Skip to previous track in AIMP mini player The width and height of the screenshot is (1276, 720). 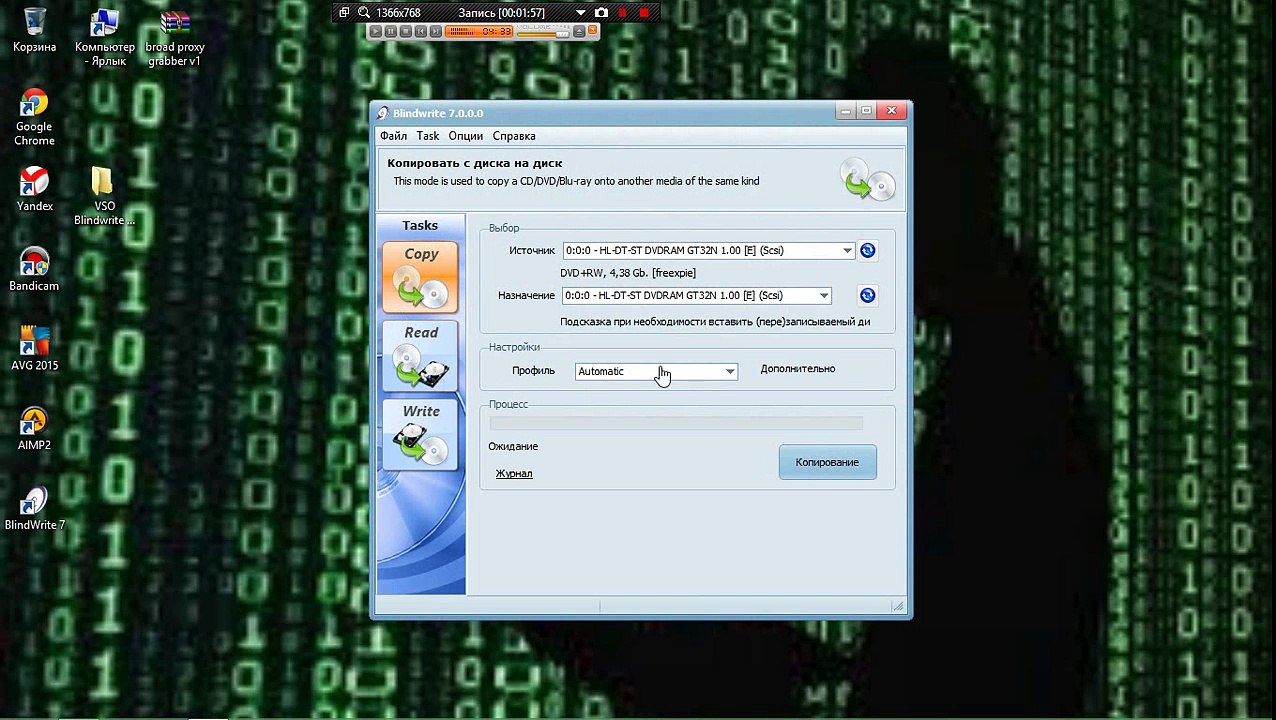421,31
